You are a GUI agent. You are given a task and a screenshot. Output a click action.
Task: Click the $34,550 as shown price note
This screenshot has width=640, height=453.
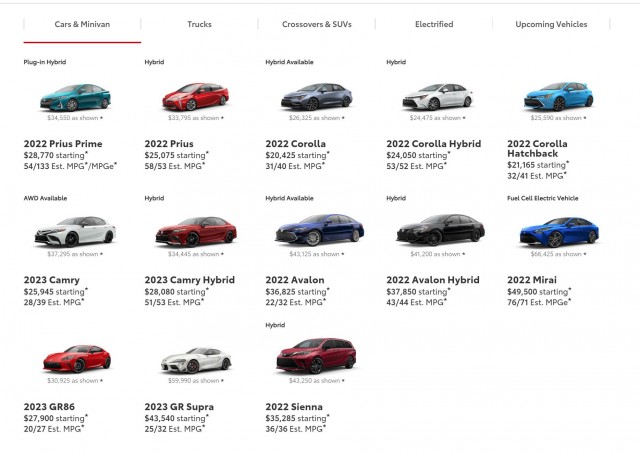tap(75, 118)
